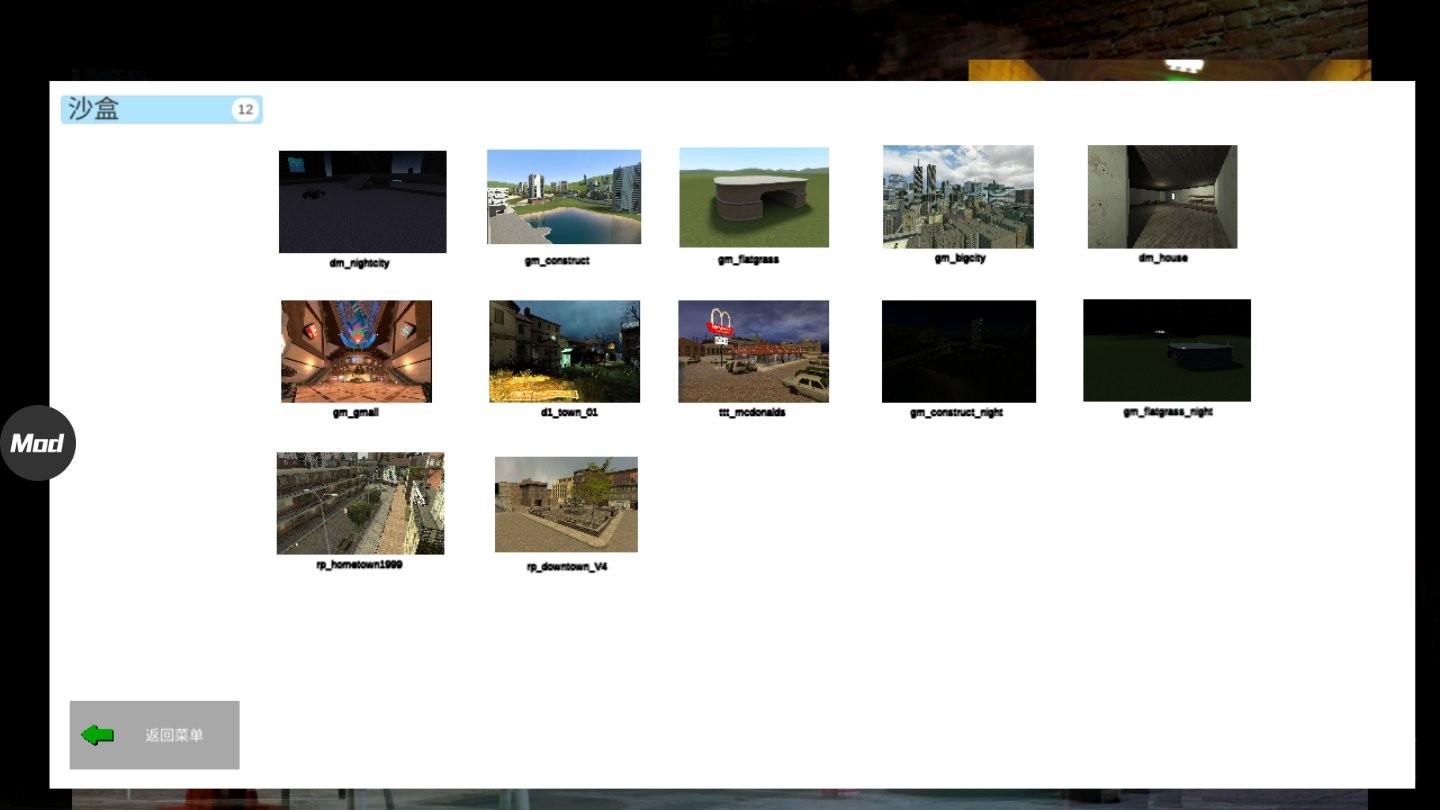Select the 沙盒 sandbox category
Image resolution: width=1440 pixels, height=810 pixels.
click(145, 110)
